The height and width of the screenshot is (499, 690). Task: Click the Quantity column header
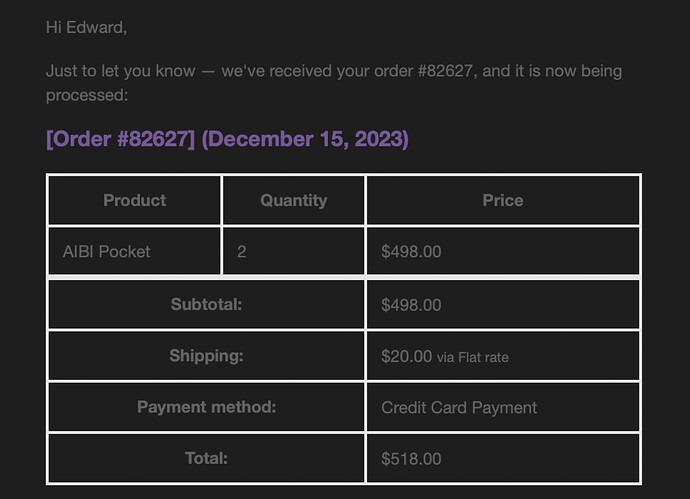click(x=294, y=200)
